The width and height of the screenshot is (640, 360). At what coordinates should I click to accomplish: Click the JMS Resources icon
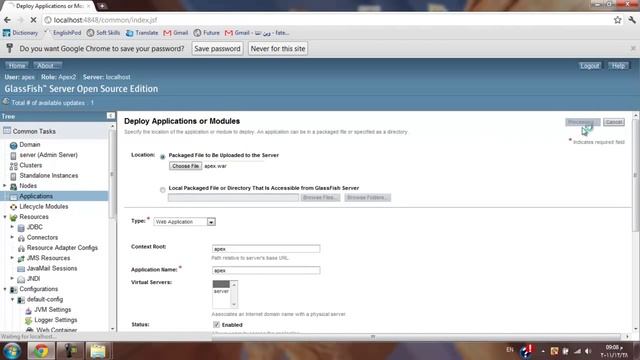(21, 258)
